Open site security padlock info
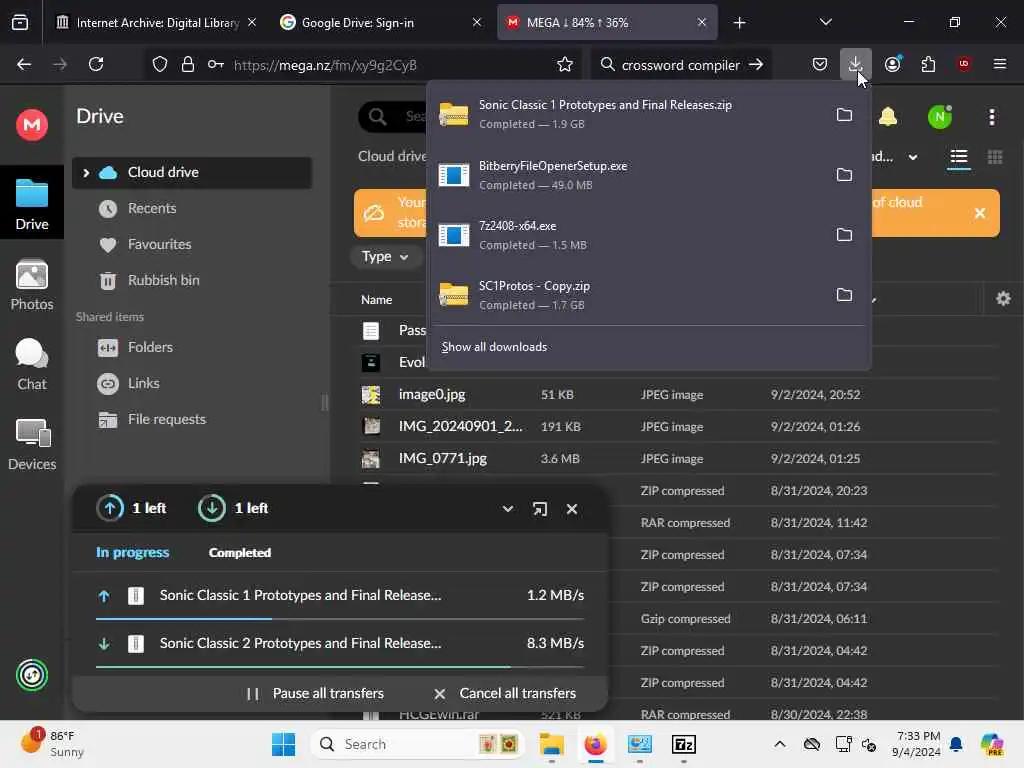This screenshot has height=768, width=1024. [188, 64]
